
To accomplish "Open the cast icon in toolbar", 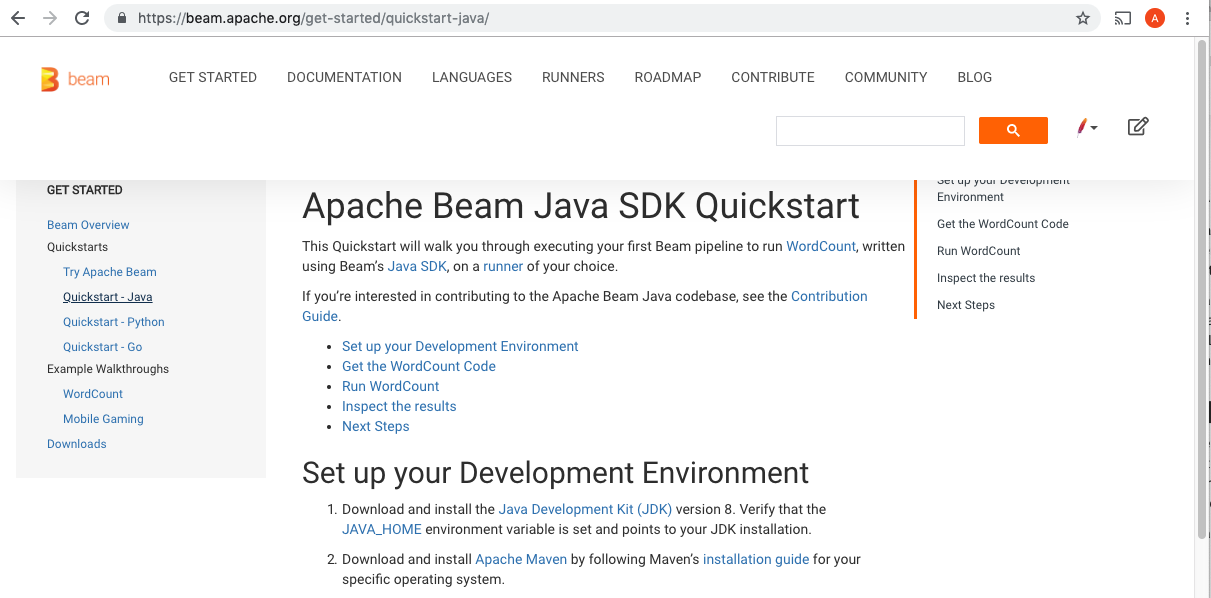I will 1123,18.
